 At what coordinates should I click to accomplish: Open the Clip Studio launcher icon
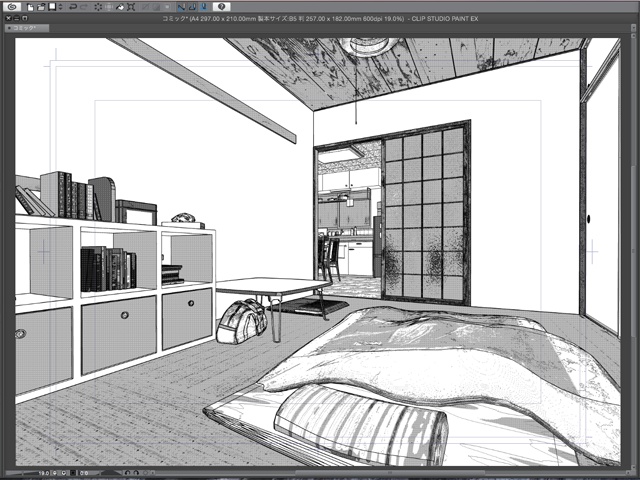pos(12,7)
